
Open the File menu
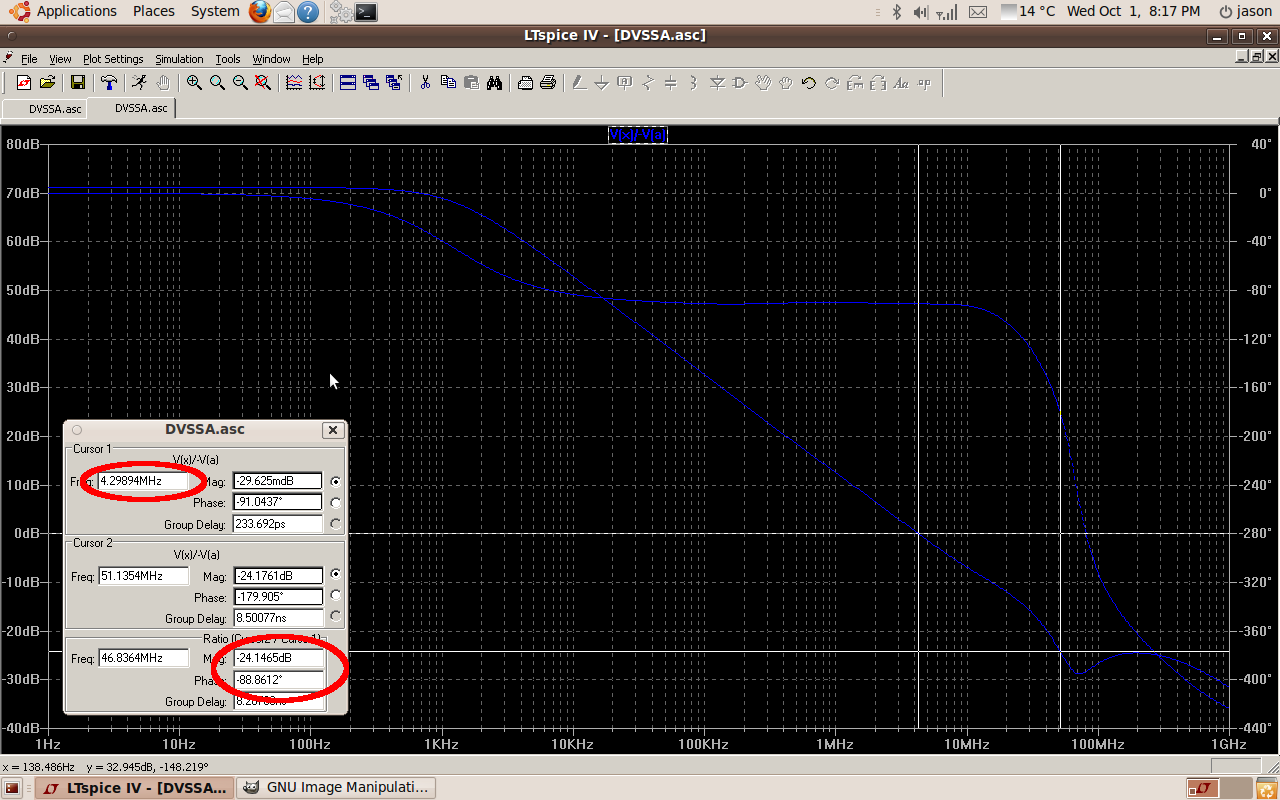tap(29, 59)
